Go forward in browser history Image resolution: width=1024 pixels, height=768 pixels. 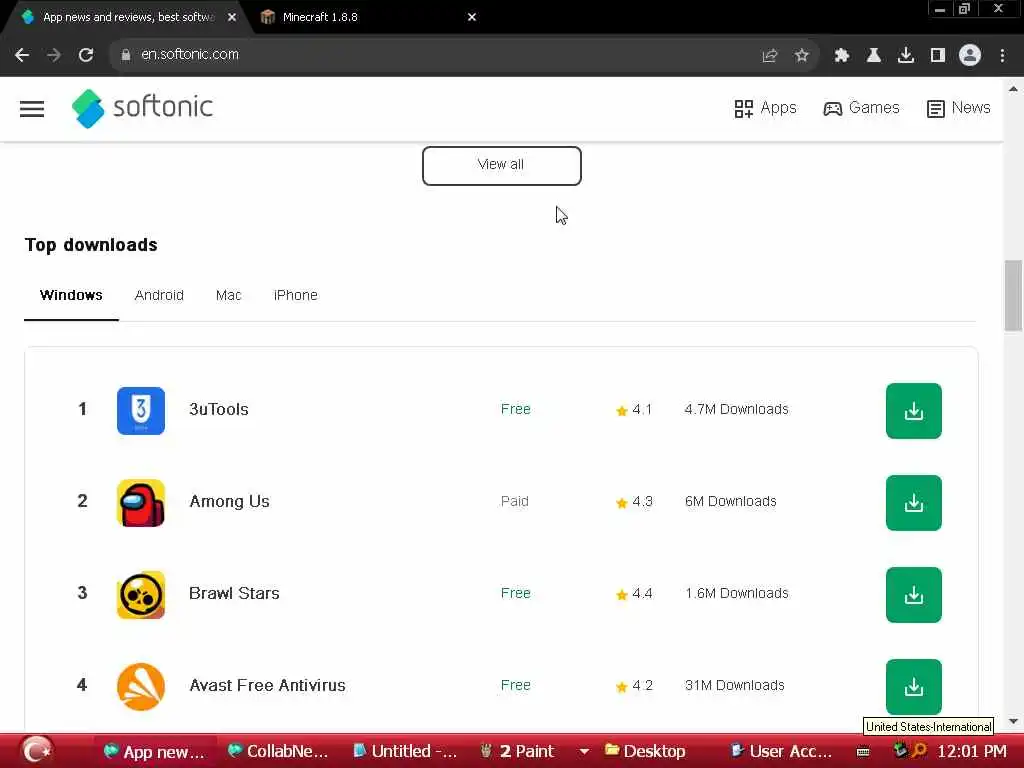(54, 55)
